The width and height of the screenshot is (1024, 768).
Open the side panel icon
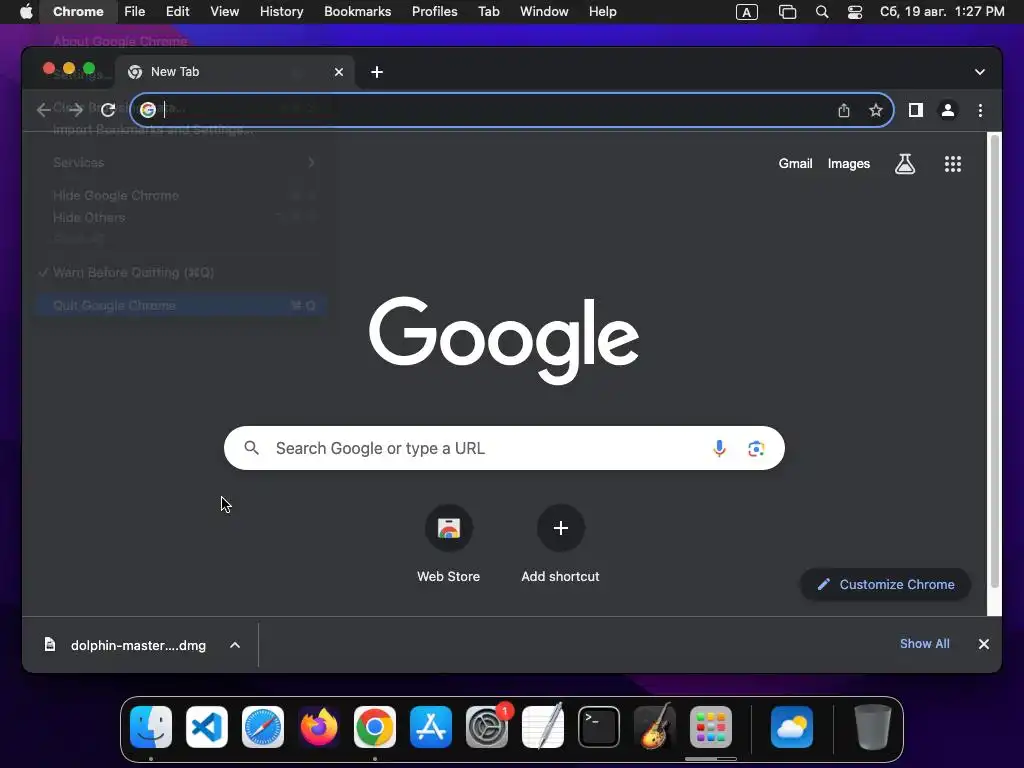[x=916, y=110]
